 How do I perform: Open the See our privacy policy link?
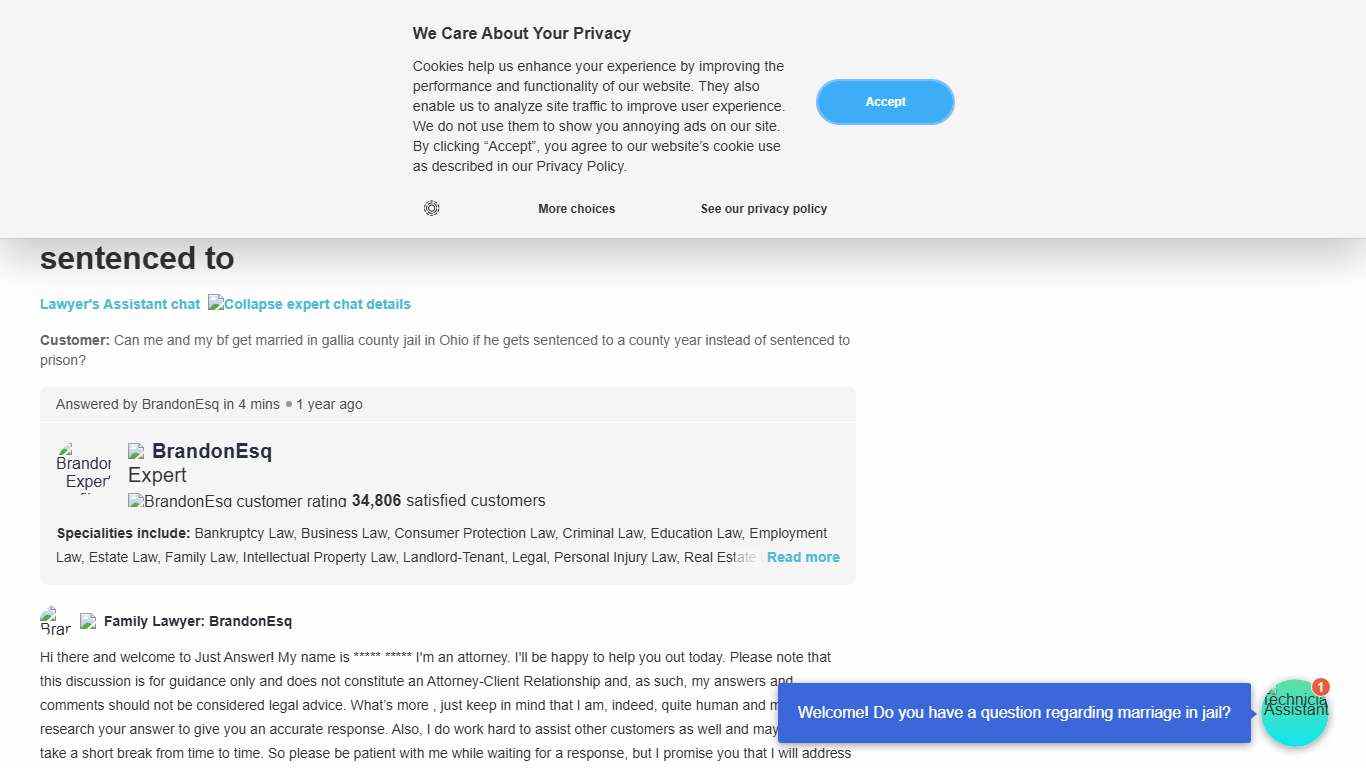pyautogui.click(x=763, y=209)
